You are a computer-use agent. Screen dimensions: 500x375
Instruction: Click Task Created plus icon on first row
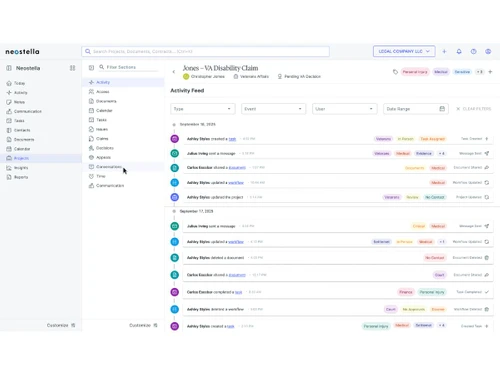(x=487, y=139)
